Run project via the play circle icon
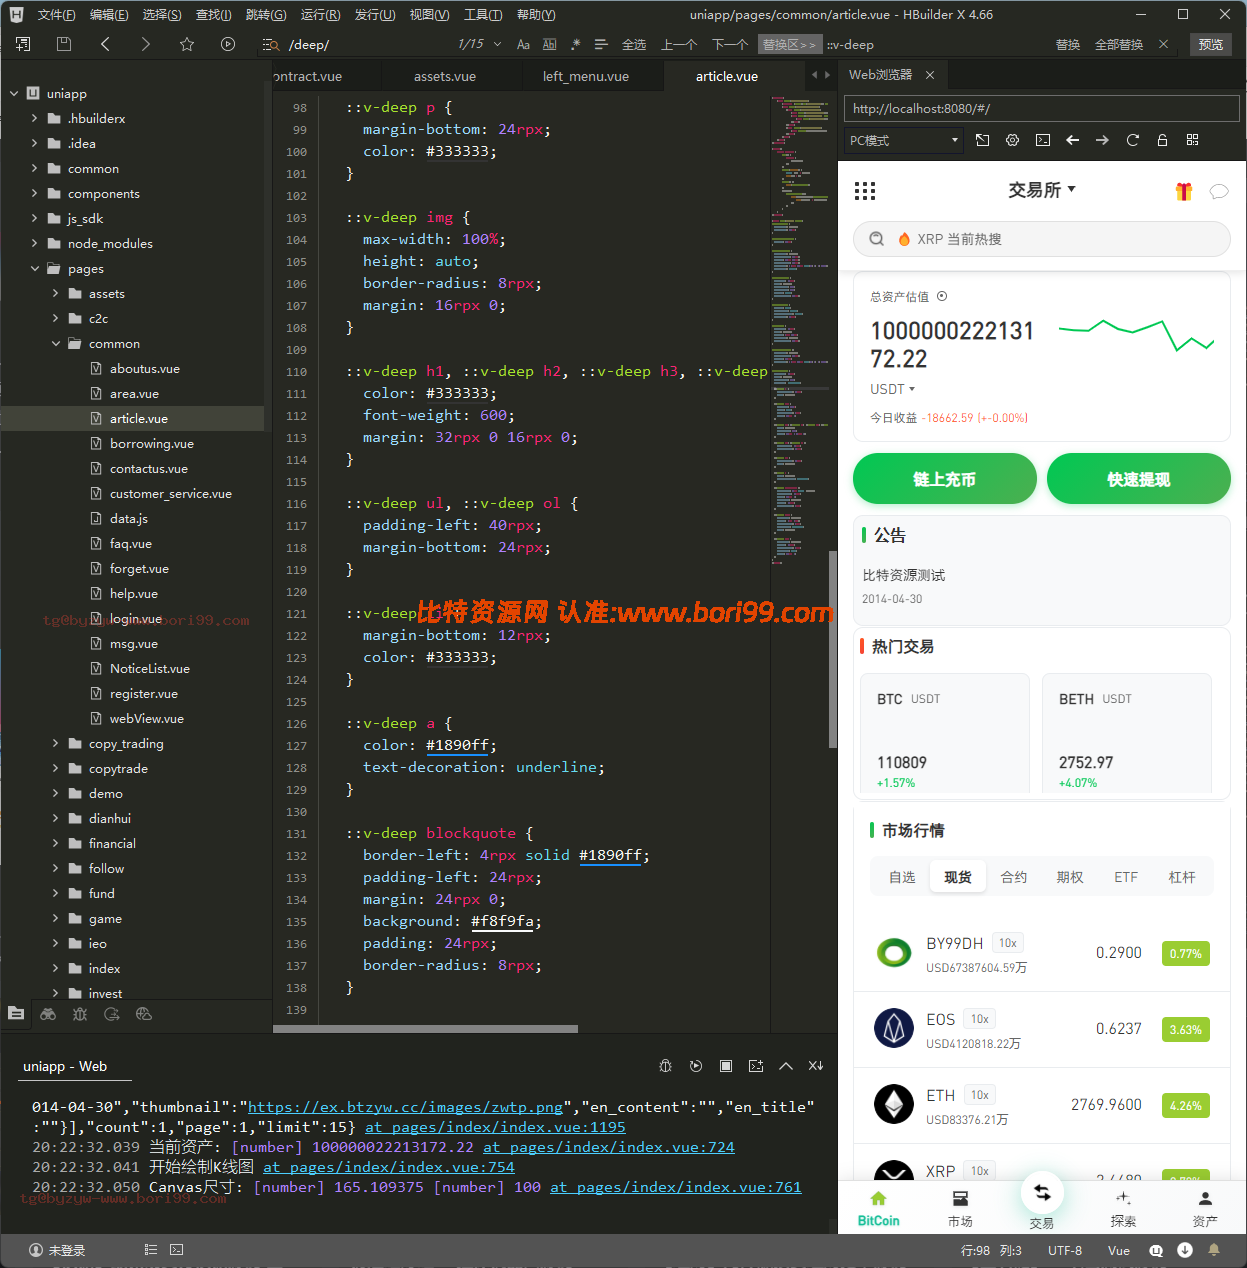The image size is (1247, 1268). [228, 44]
